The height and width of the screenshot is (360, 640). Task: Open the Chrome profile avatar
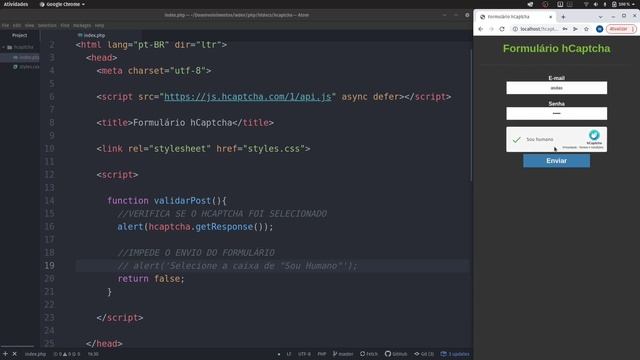[x=599, y=29]
